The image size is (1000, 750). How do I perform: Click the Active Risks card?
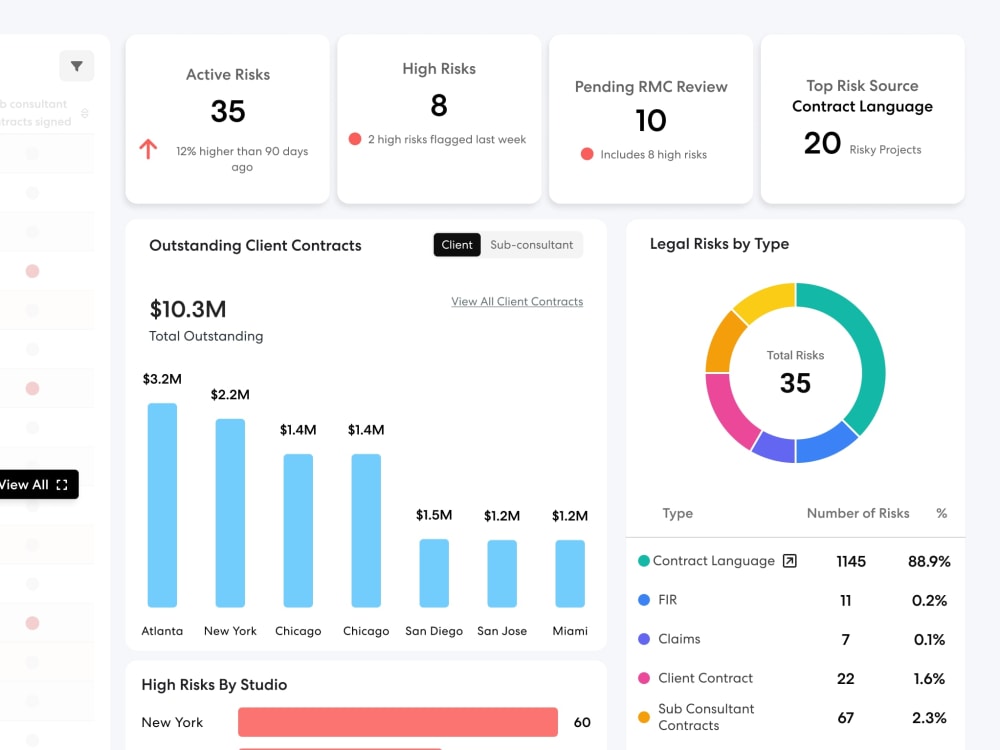pos(228,119)
